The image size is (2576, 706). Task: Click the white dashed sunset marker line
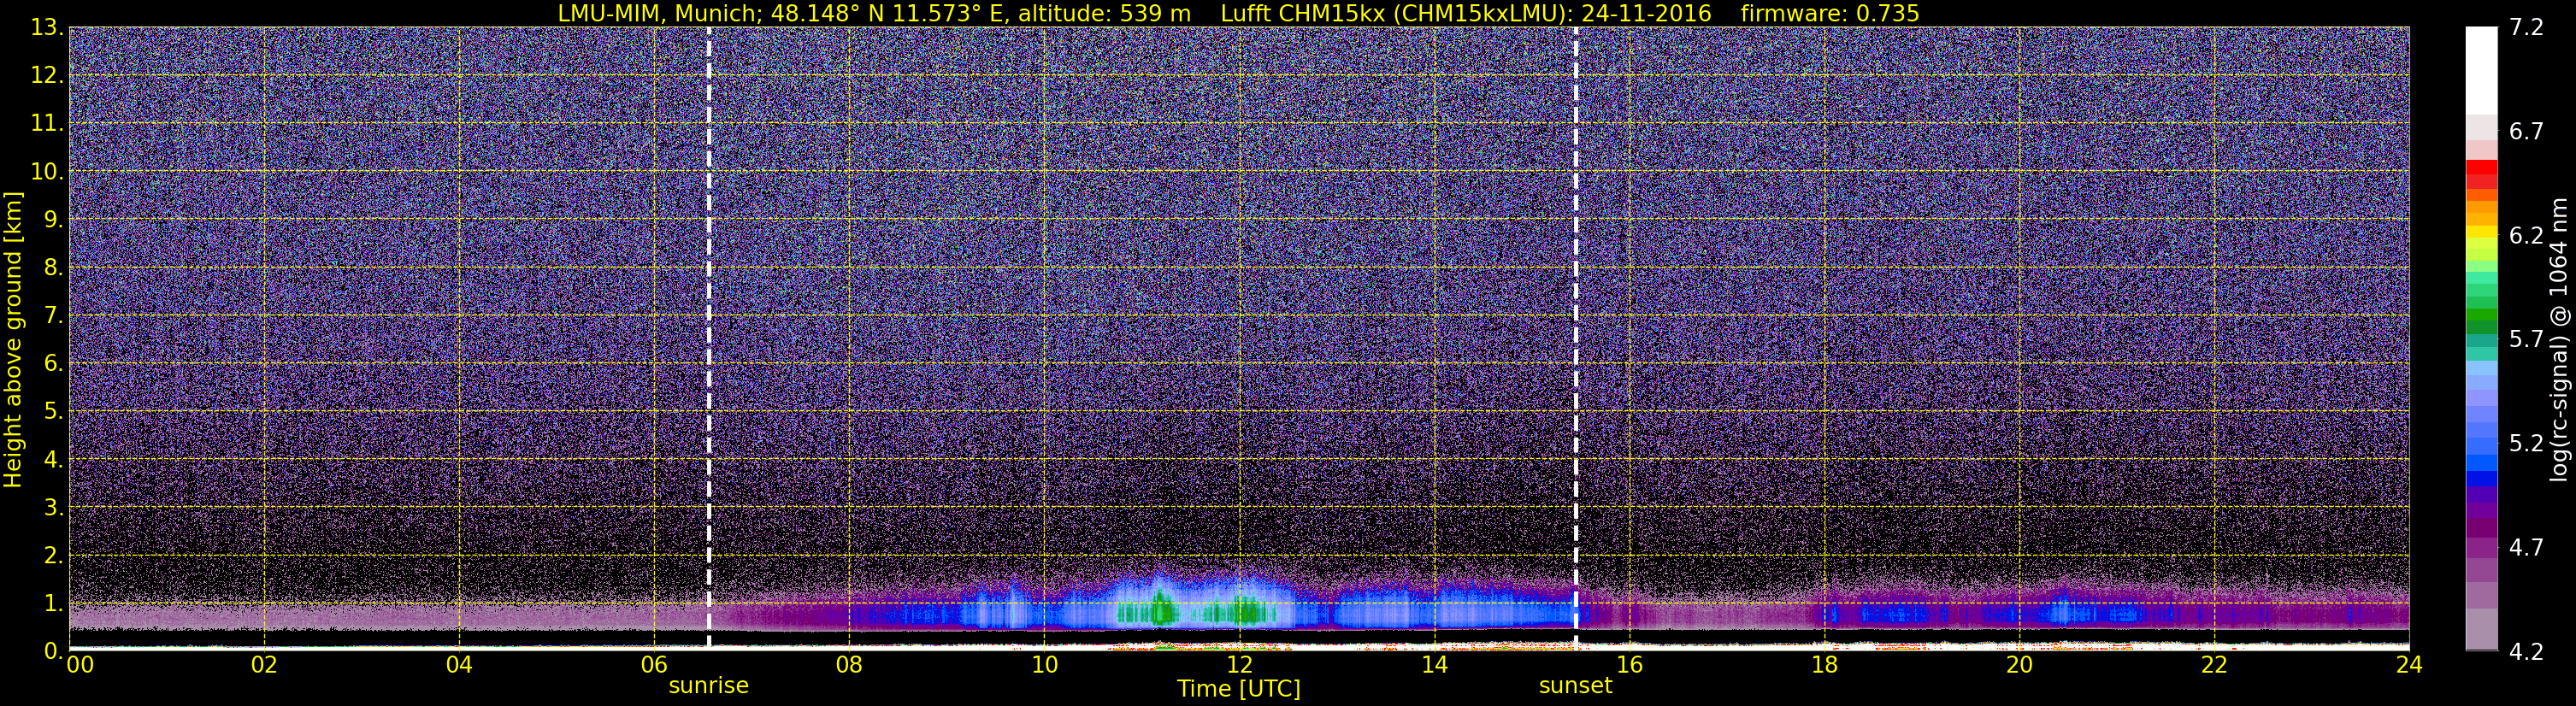pos(1575,339)
